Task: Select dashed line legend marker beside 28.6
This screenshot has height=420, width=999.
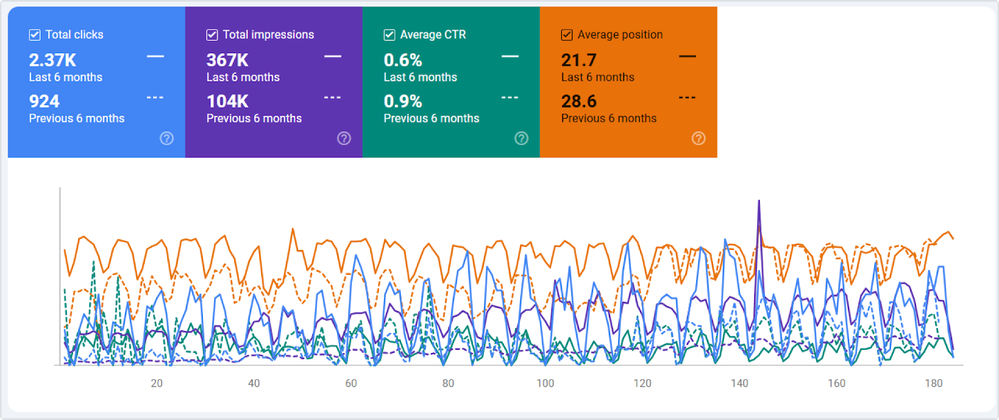Action: pyautogui.click(x=687, y=98)
